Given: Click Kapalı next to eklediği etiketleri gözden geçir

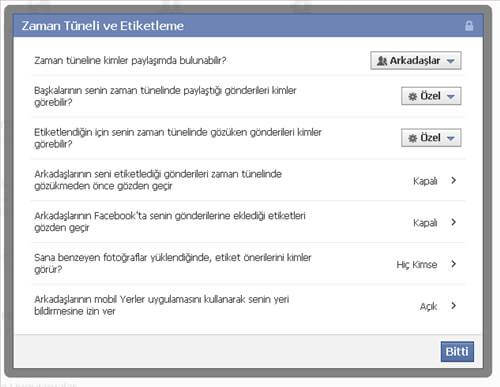Looking at the screenshot, I should pyautogui.click(x=425, y=223).
